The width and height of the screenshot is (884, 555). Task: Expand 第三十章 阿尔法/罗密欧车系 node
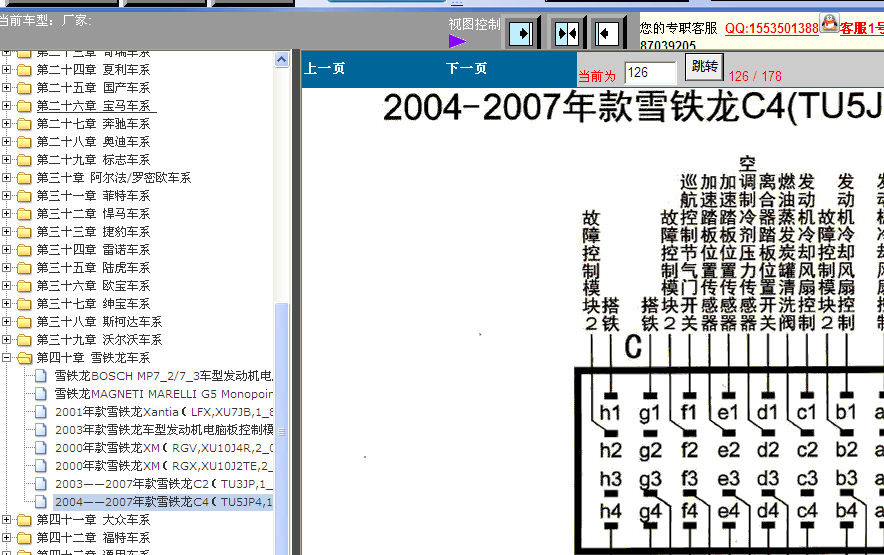(6, 178)
